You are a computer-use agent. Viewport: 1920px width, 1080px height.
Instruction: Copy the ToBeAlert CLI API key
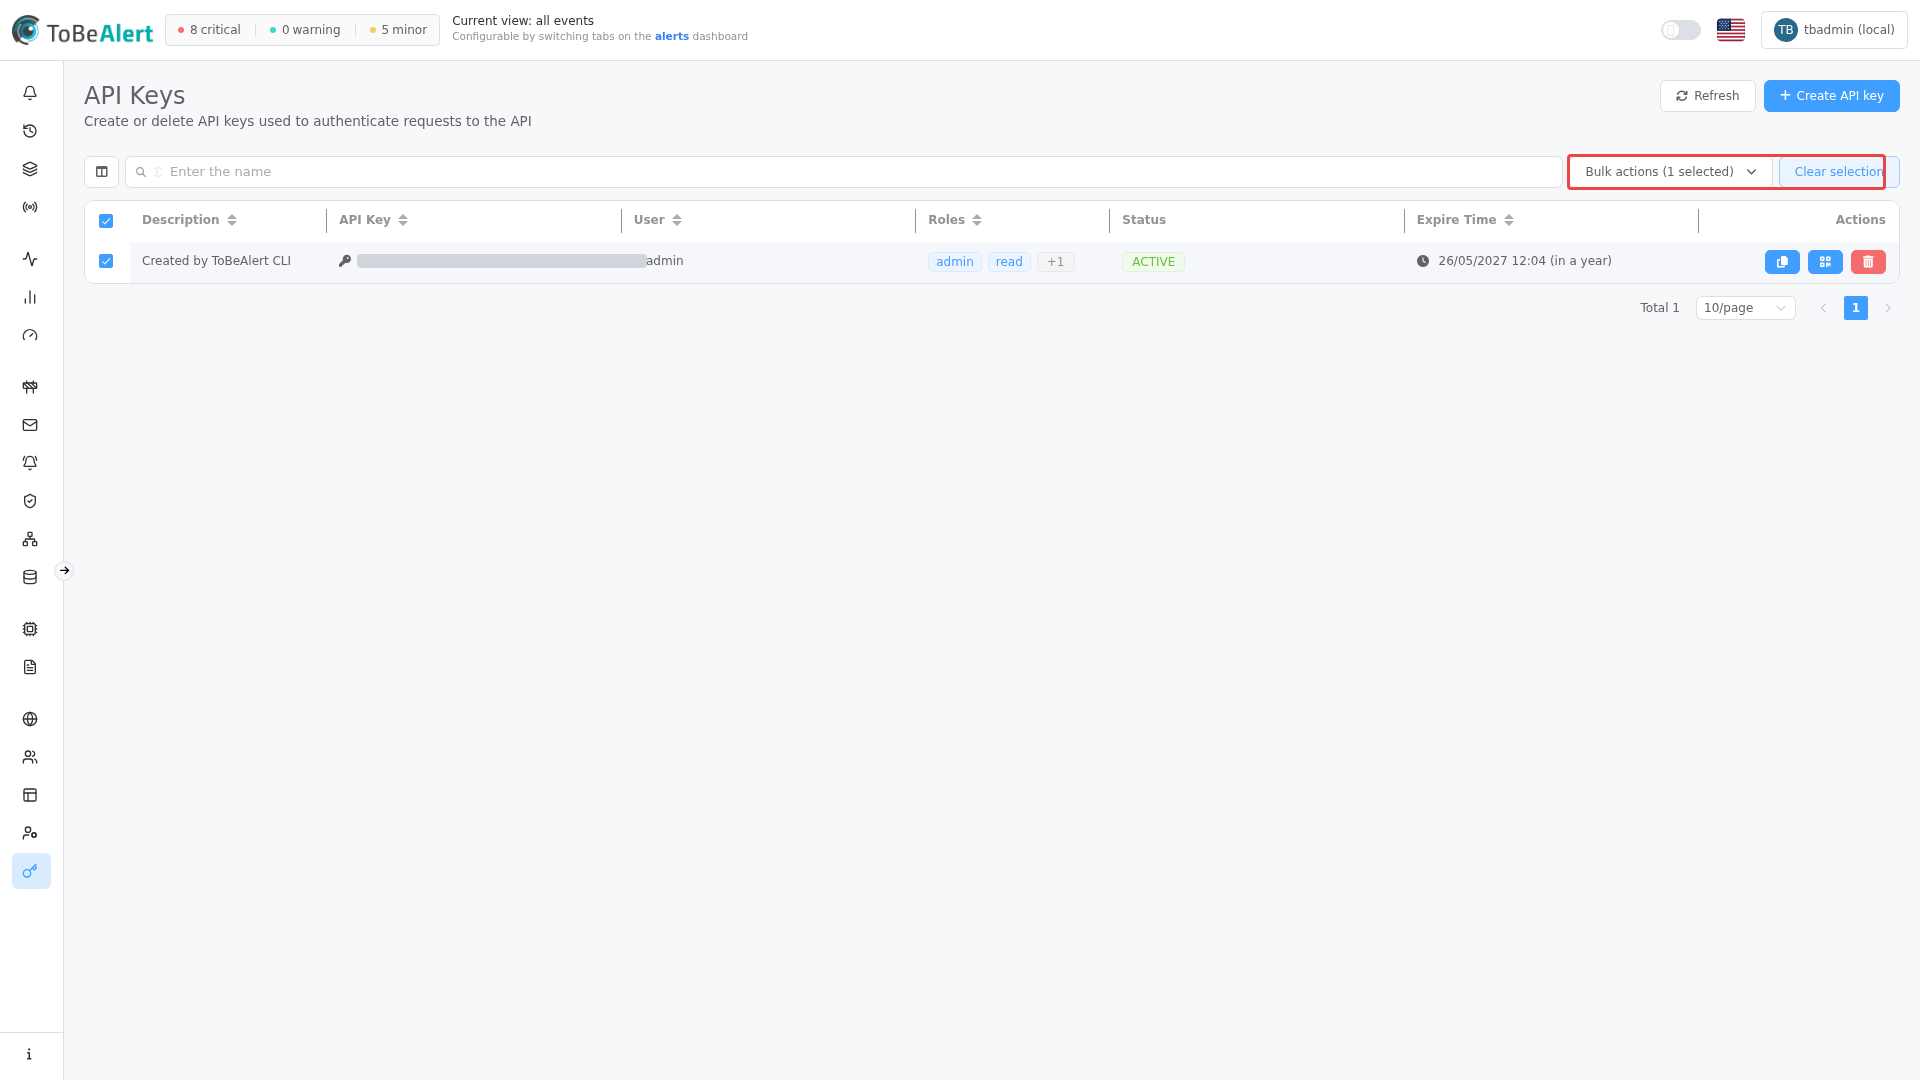click(x=1782, y=262)
